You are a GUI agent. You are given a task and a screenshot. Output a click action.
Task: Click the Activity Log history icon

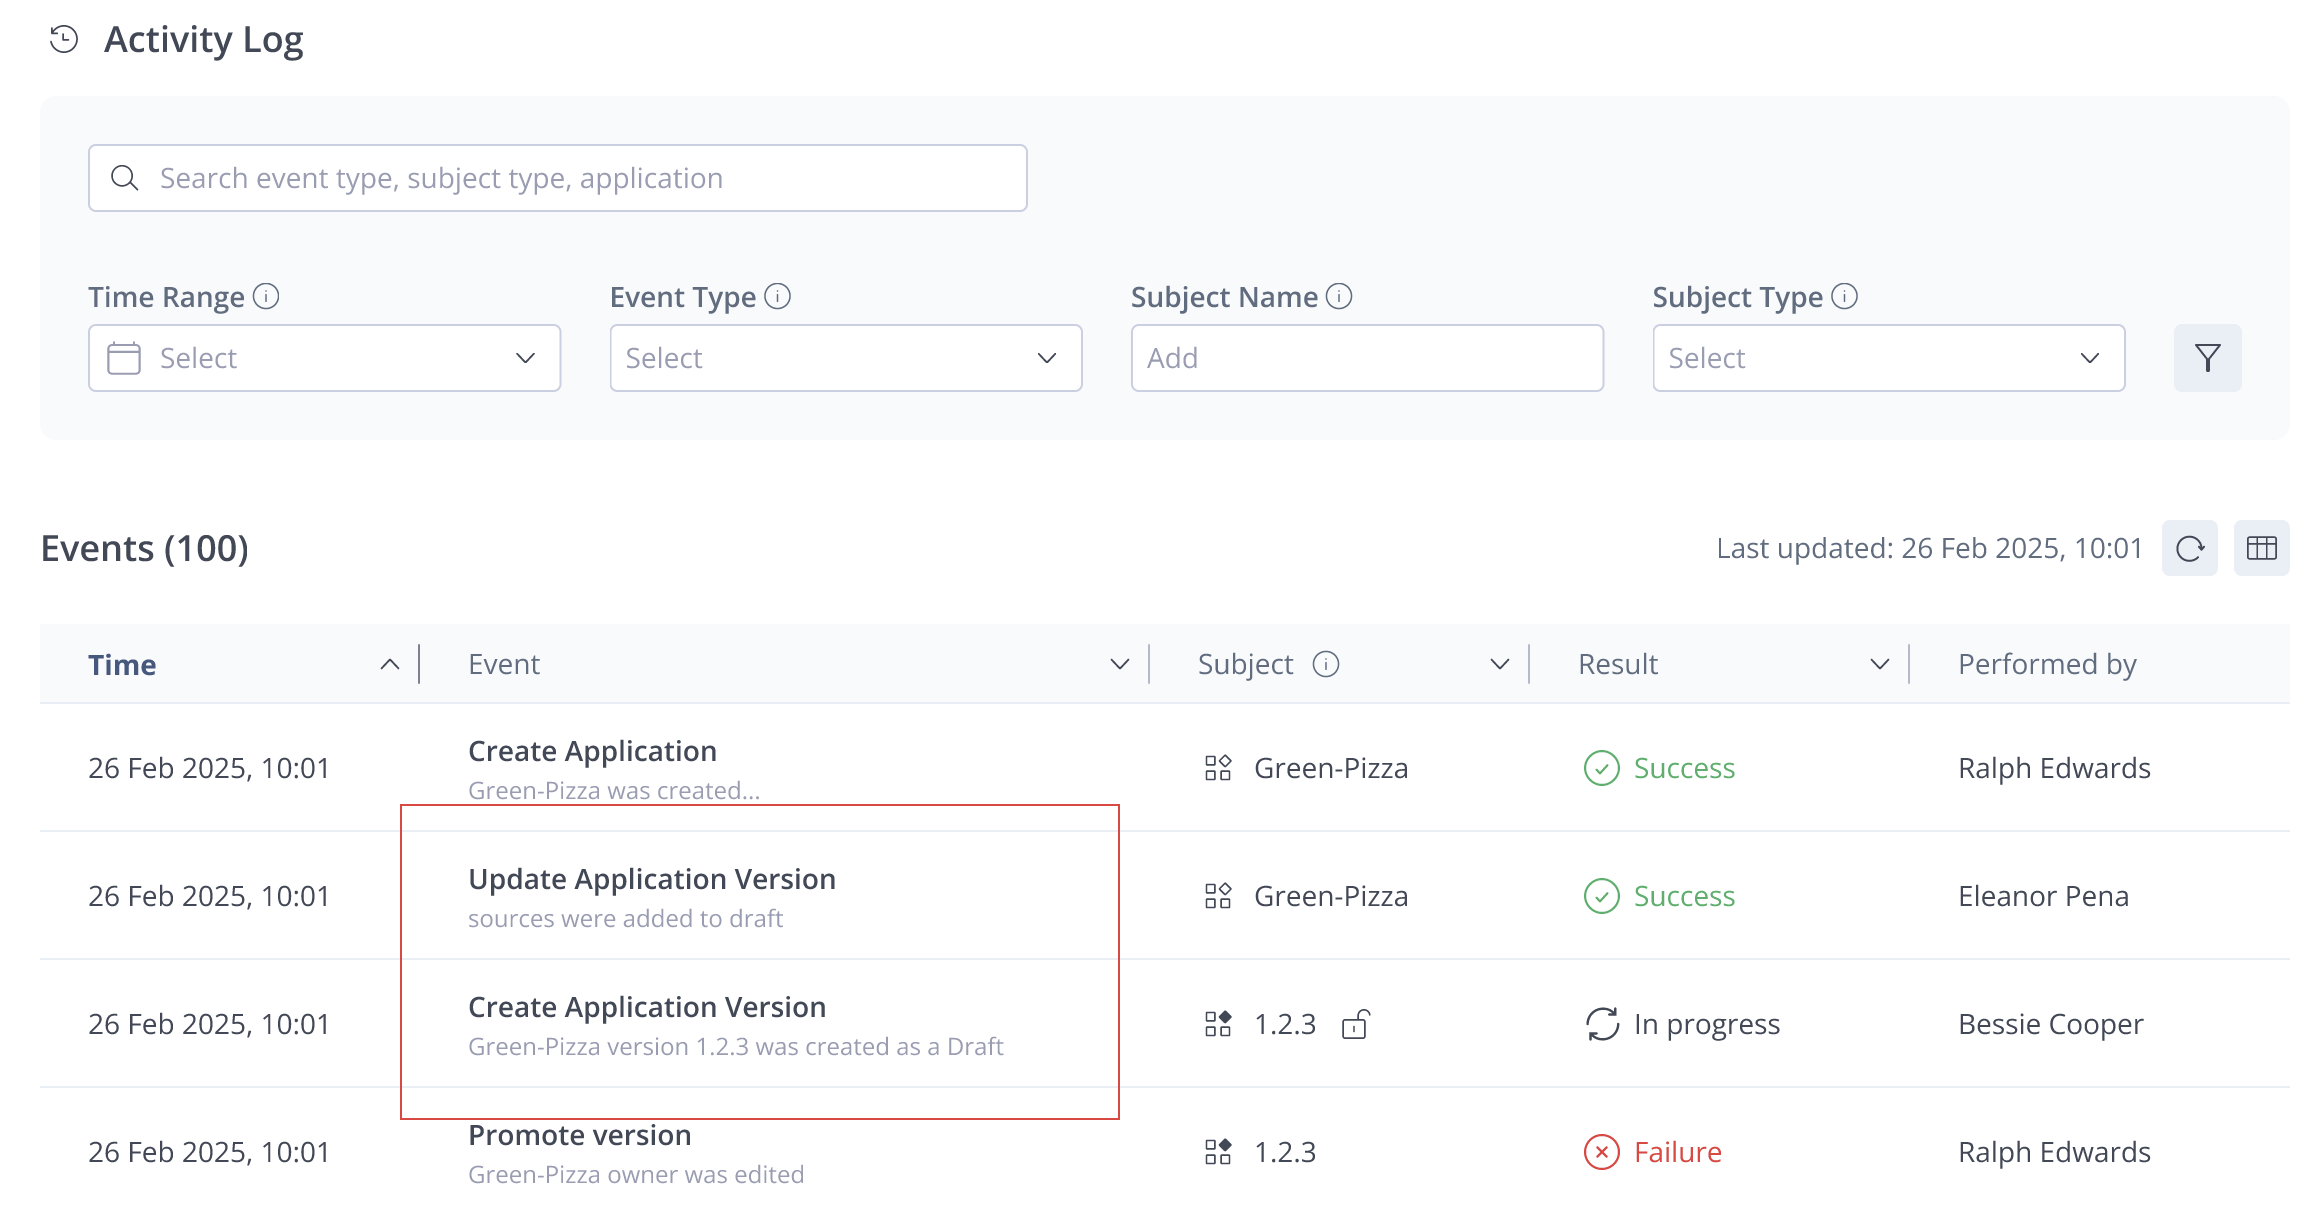[64, 40]
